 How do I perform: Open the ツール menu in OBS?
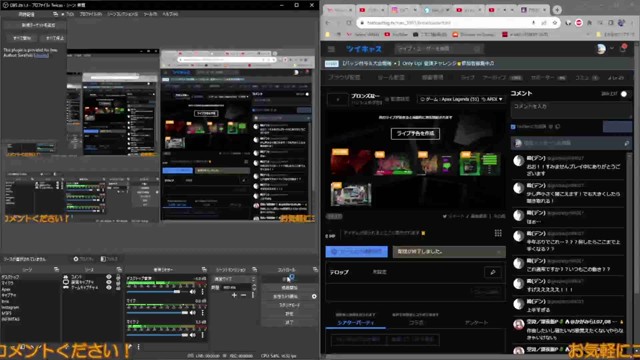pos(150,14)
